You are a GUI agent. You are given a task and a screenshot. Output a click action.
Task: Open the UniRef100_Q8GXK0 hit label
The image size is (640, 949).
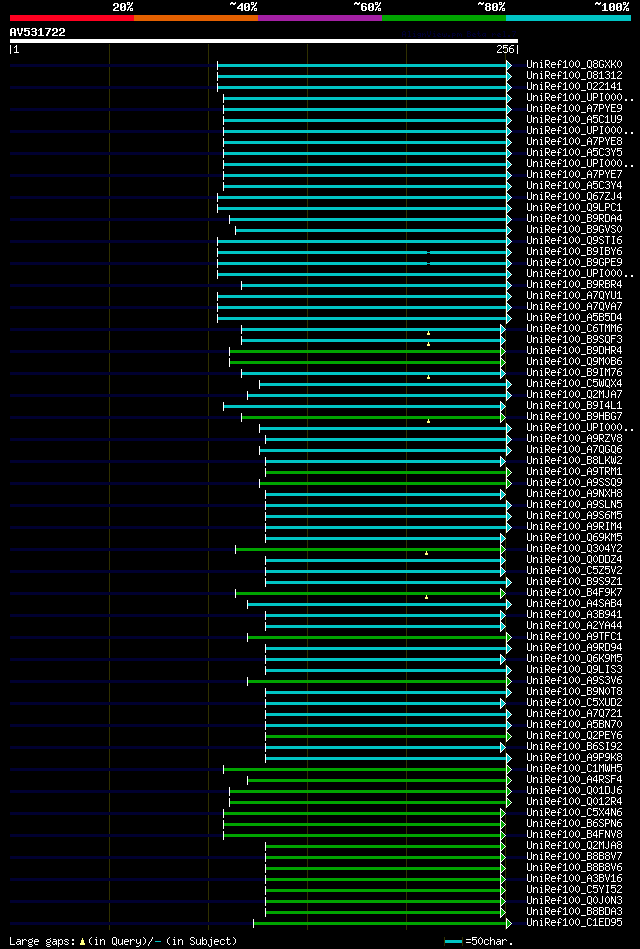point(574,65)
